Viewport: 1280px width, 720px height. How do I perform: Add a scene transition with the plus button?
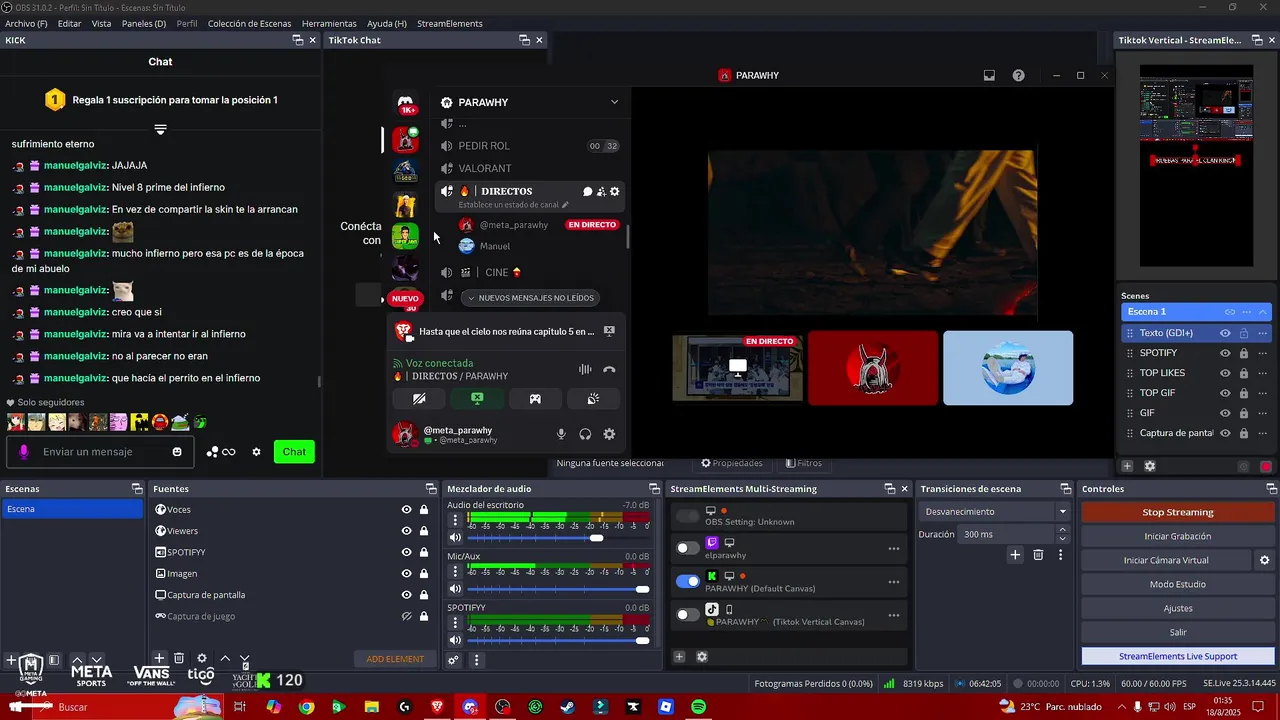1015,555
